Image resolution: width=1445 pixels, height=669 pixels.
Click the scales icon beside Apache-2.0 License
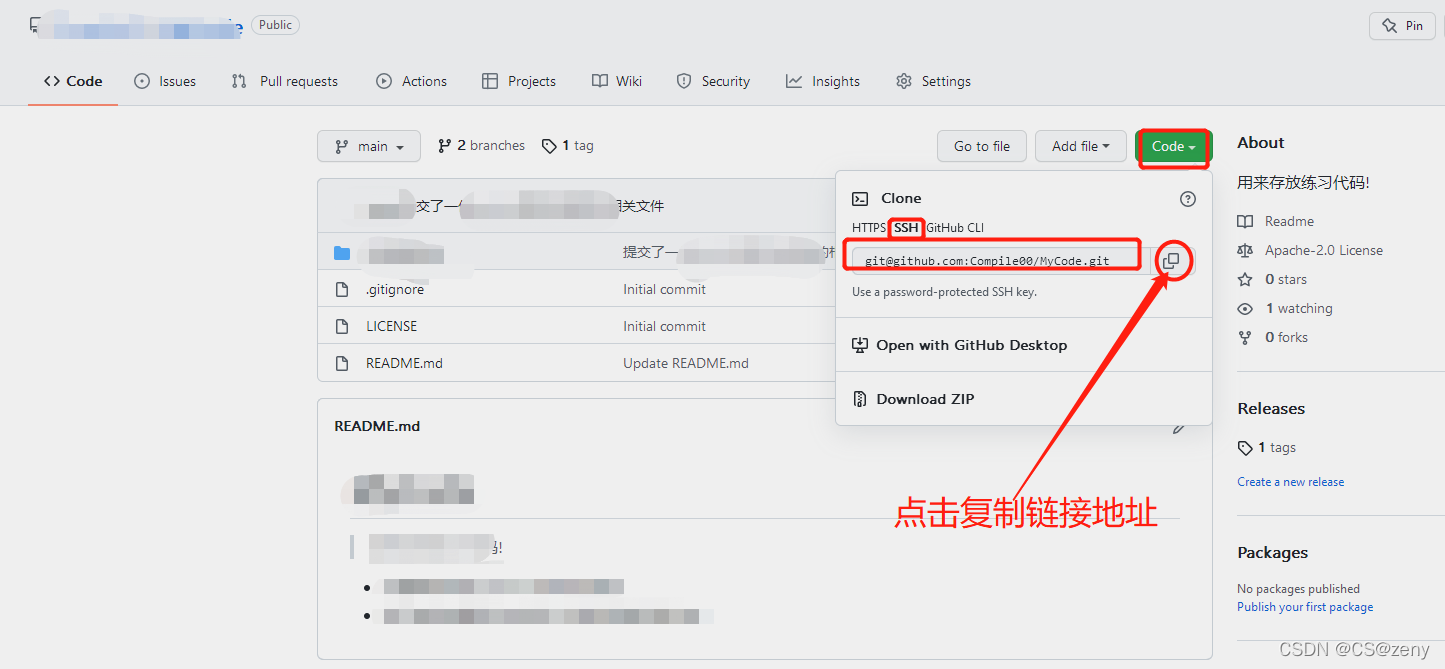click(1245, 250)
